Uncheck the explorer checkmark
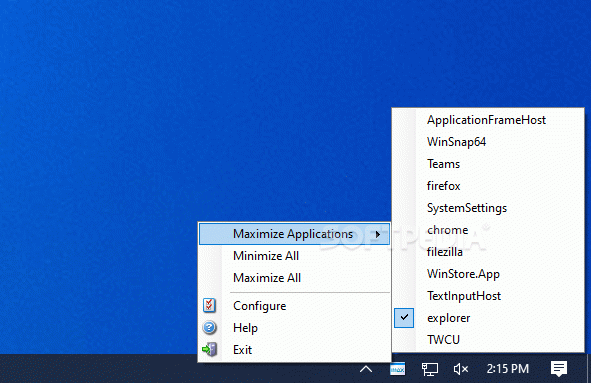 click(x=404, y=318)
